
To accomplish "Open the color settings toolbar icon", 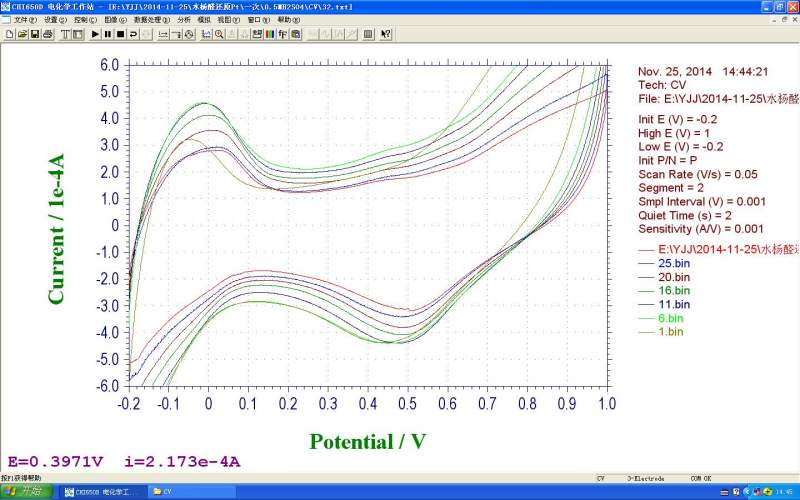I will (x=270, y=34).
